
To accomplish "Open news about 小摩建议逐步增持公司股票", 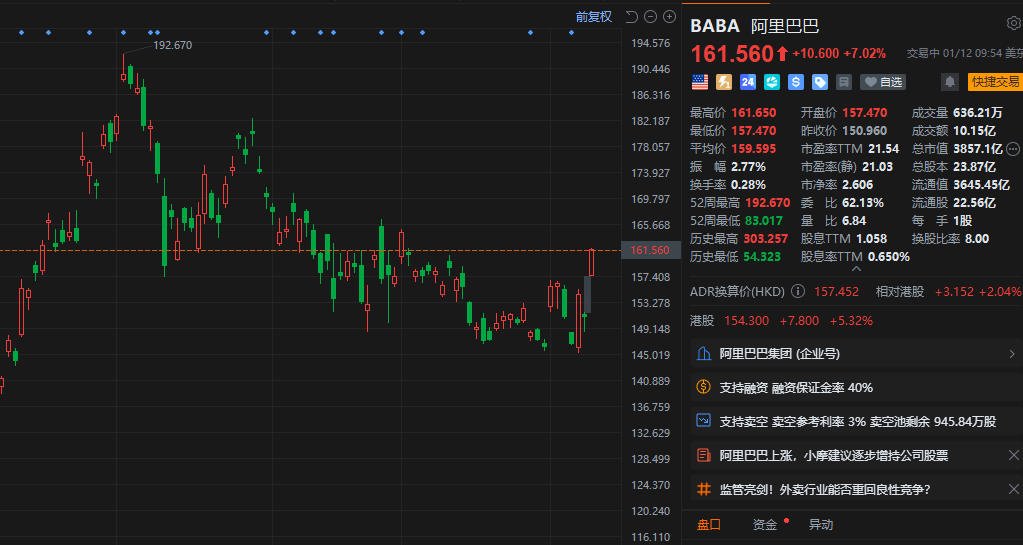I will tap(834, 456).
